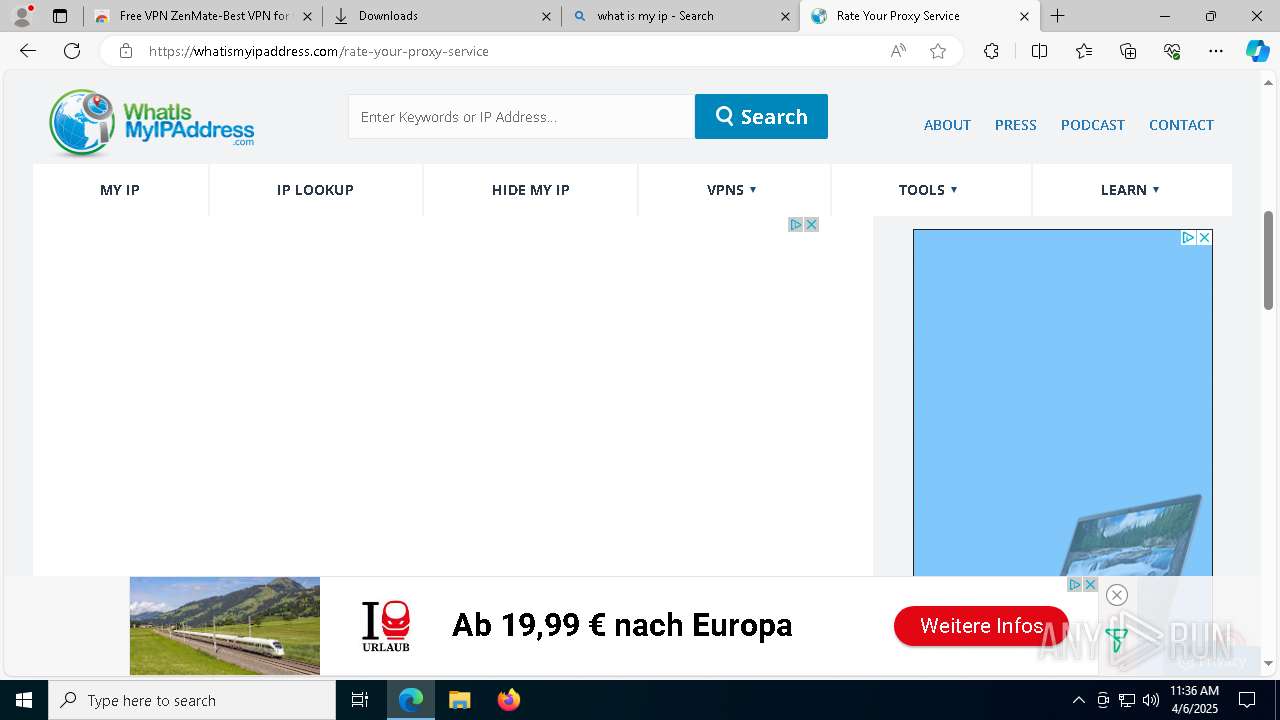Click the train photo in banner ad

coord(225,626)
